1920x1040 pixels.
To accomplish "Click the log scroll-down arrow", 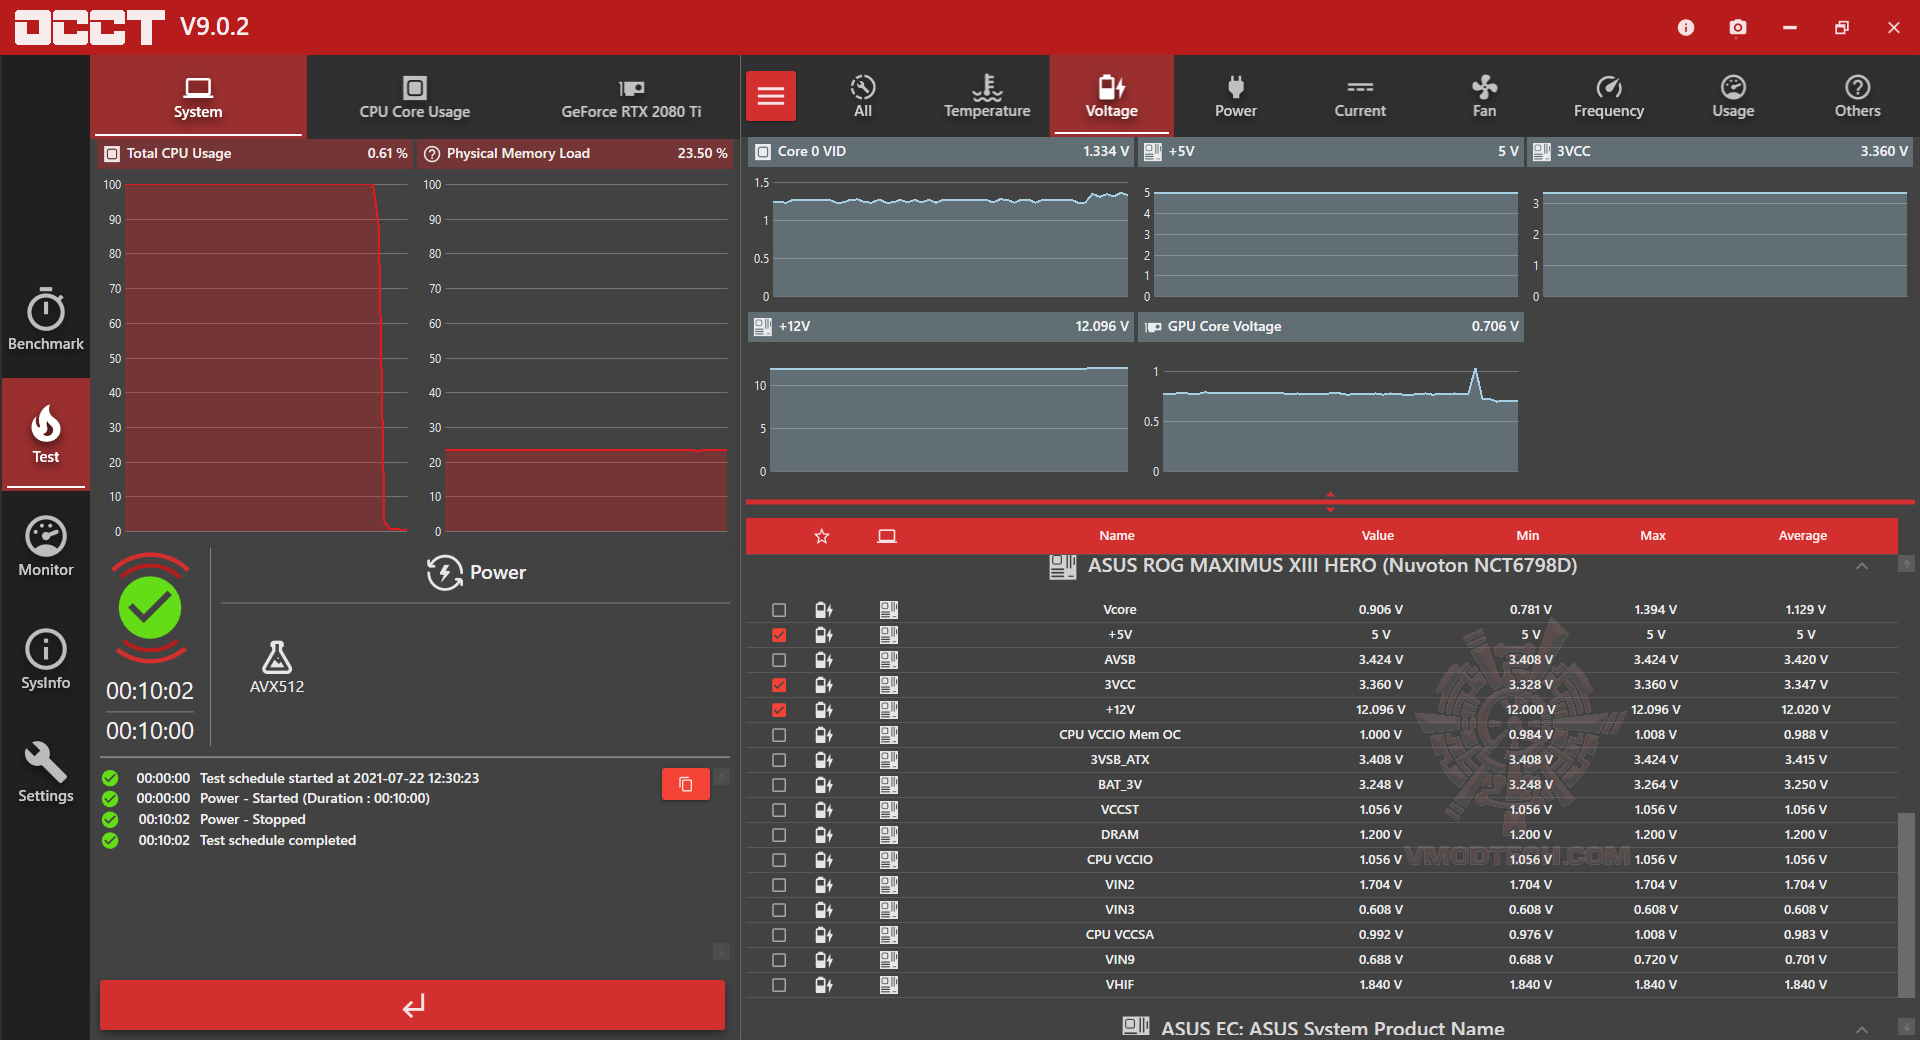I will 721,951.
